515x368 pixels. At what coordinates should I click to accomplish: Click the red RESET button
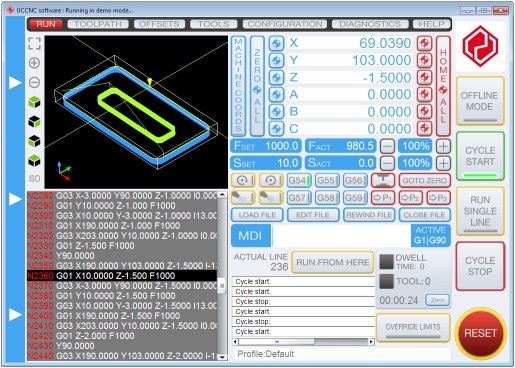[480, 333]
